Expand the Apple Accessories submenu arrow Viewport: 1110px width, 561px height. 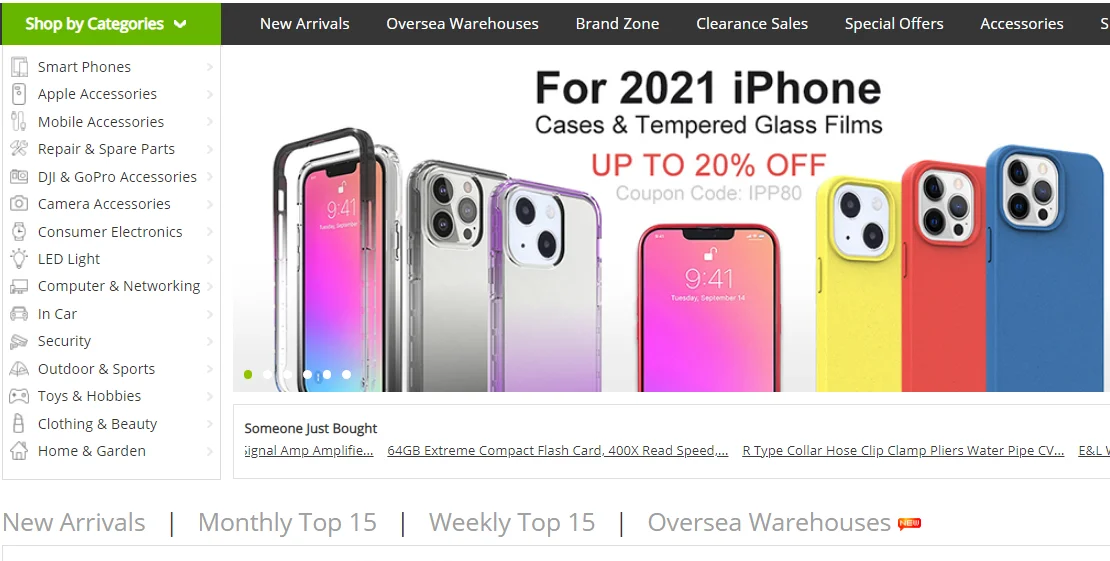click(x=210, y=94)
